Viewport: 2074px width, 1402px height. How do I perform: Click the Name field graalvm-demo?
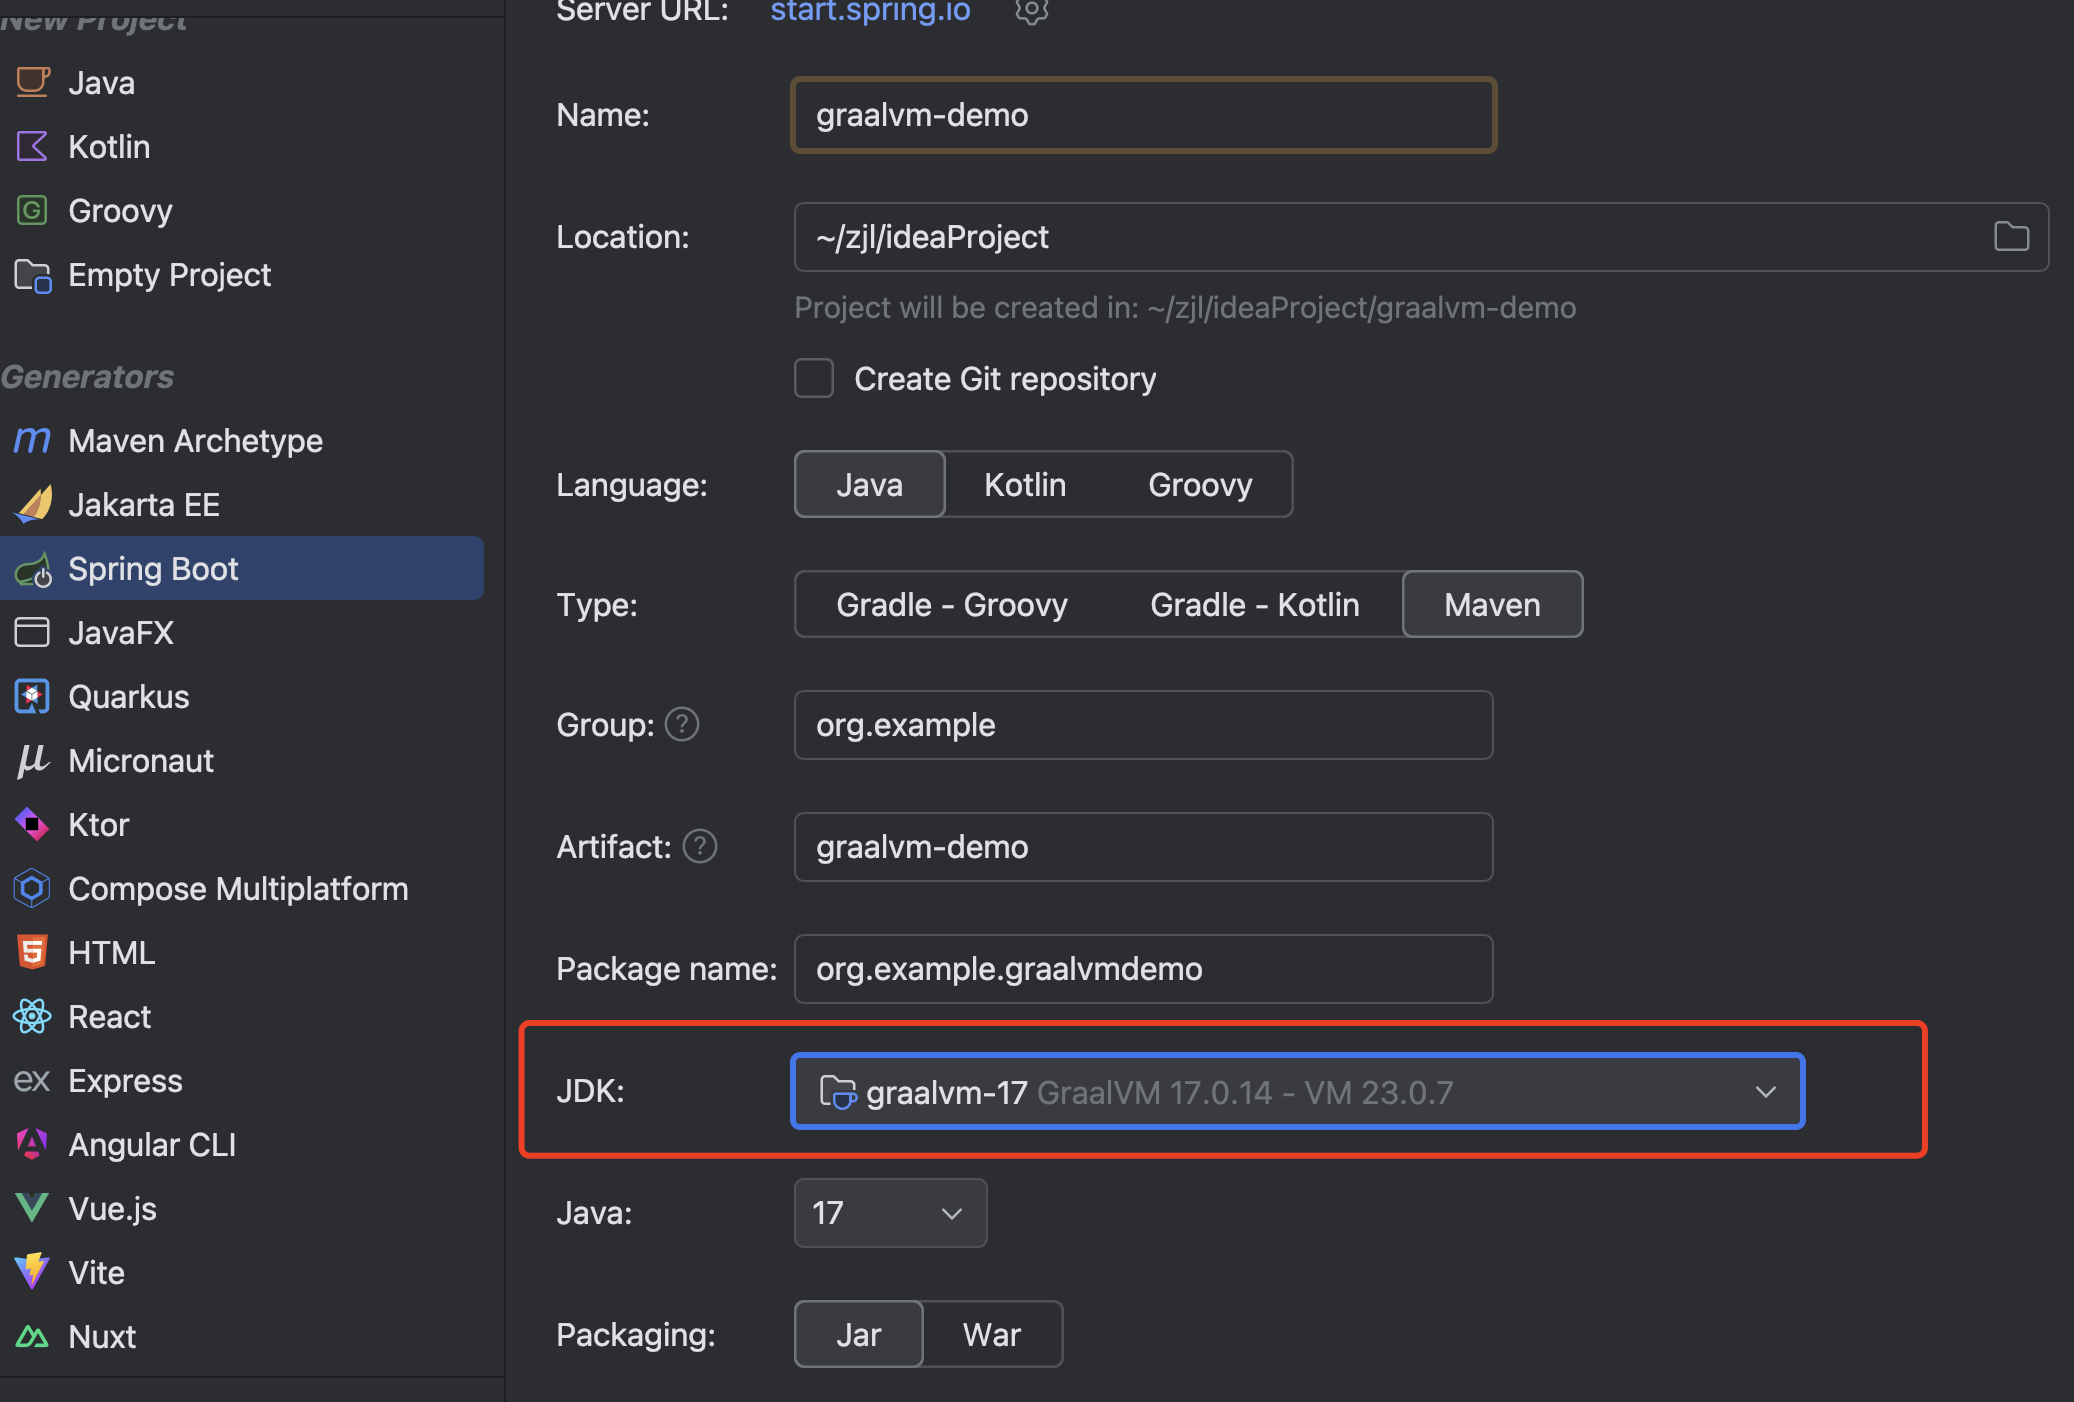[x=1143, y=115]
